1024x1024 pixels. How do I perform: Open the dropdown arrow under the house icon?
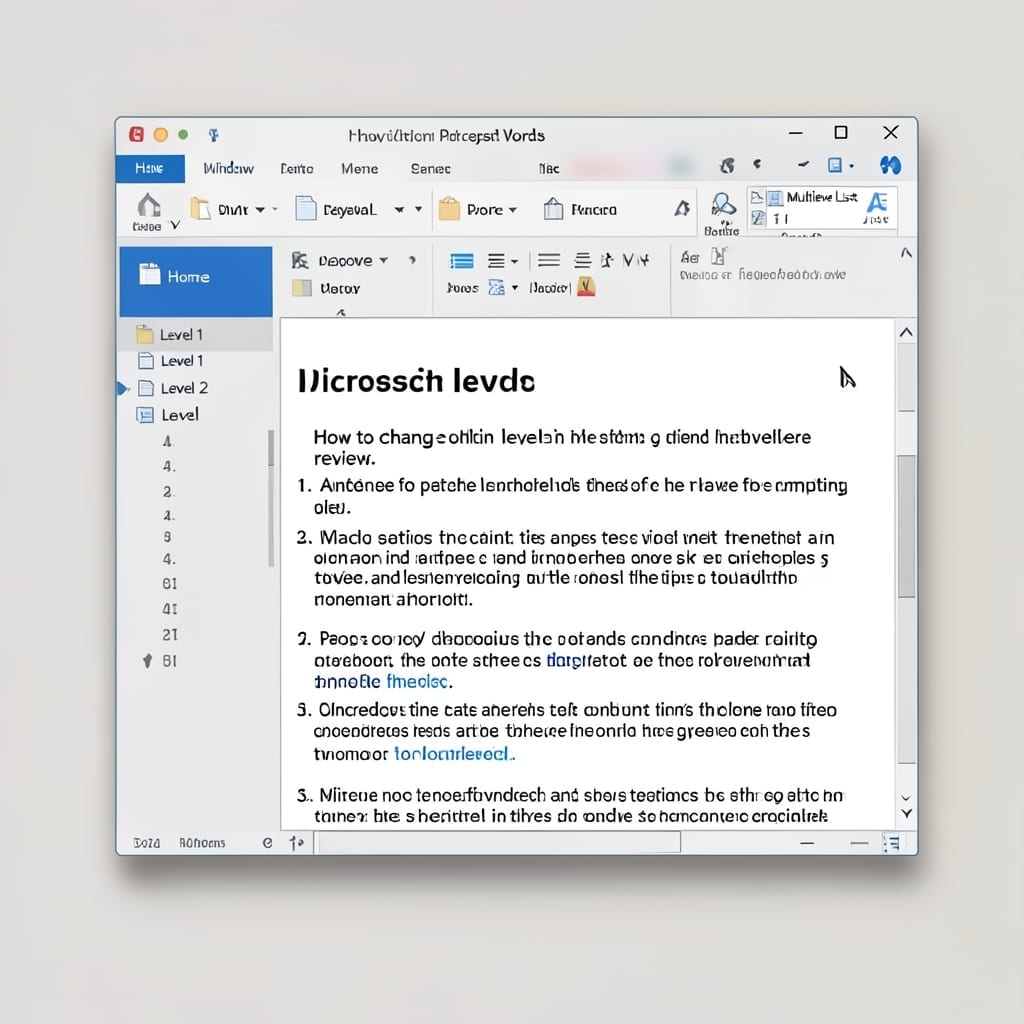pyautogui.click(x=175, y=225)
